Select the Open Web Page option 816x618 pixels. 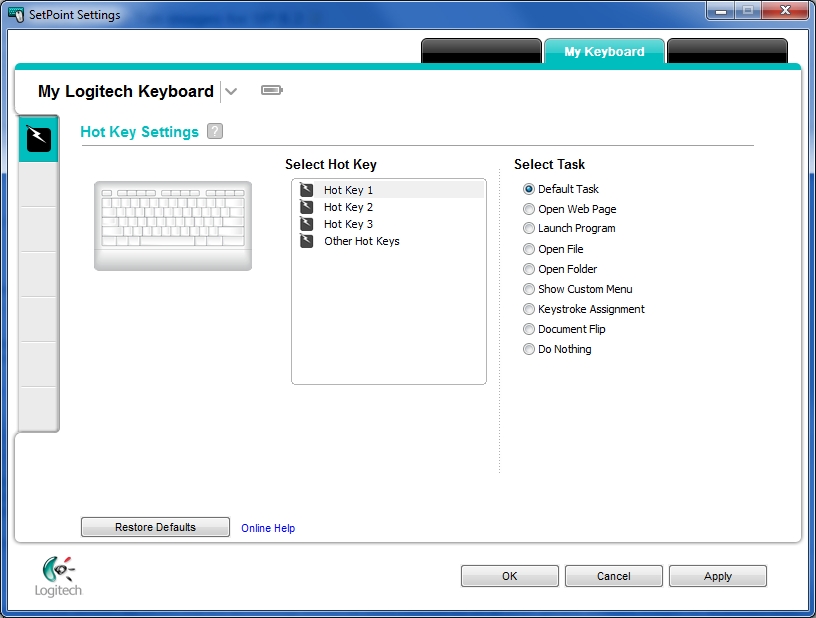point(529,209)
